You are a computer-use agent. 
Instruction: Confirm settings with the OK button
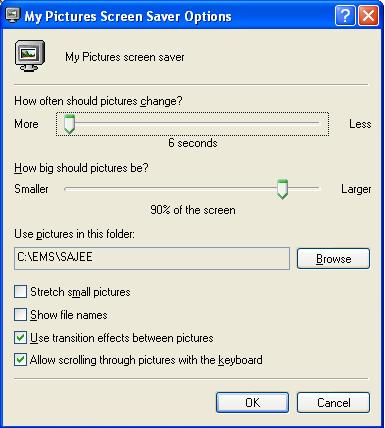(x=252, y=402)
